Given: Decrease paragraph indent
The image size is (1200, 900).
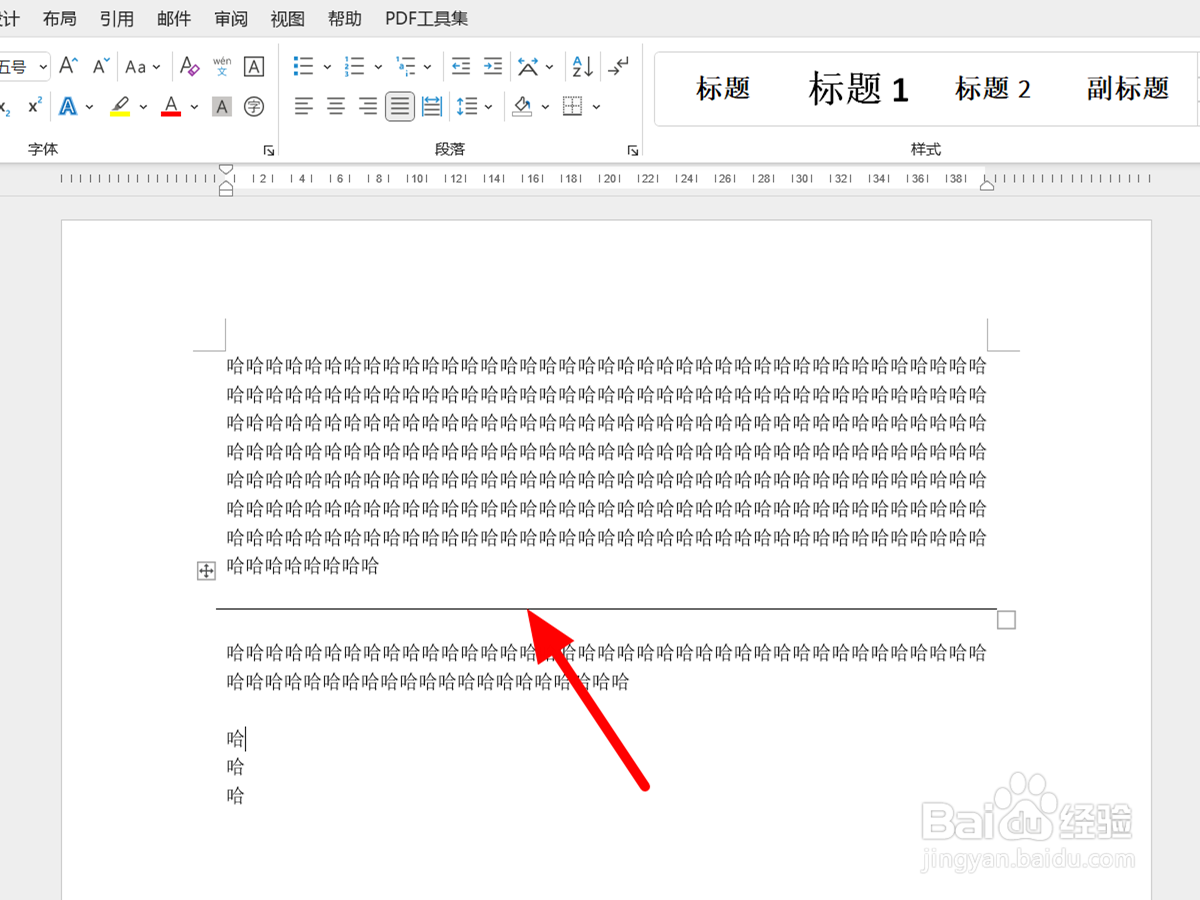Looking at the screenshot, I should (x=460, y=66).
